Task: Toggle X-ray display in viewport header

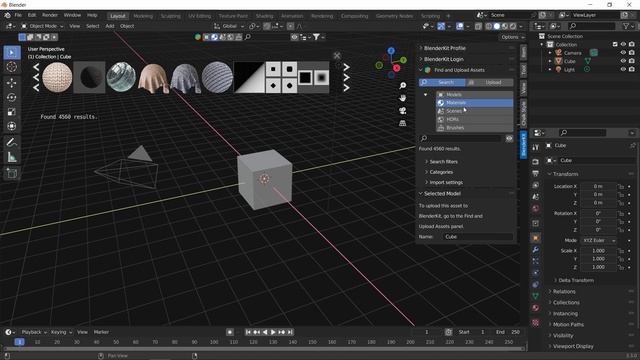Action: (x=478, y=26)
